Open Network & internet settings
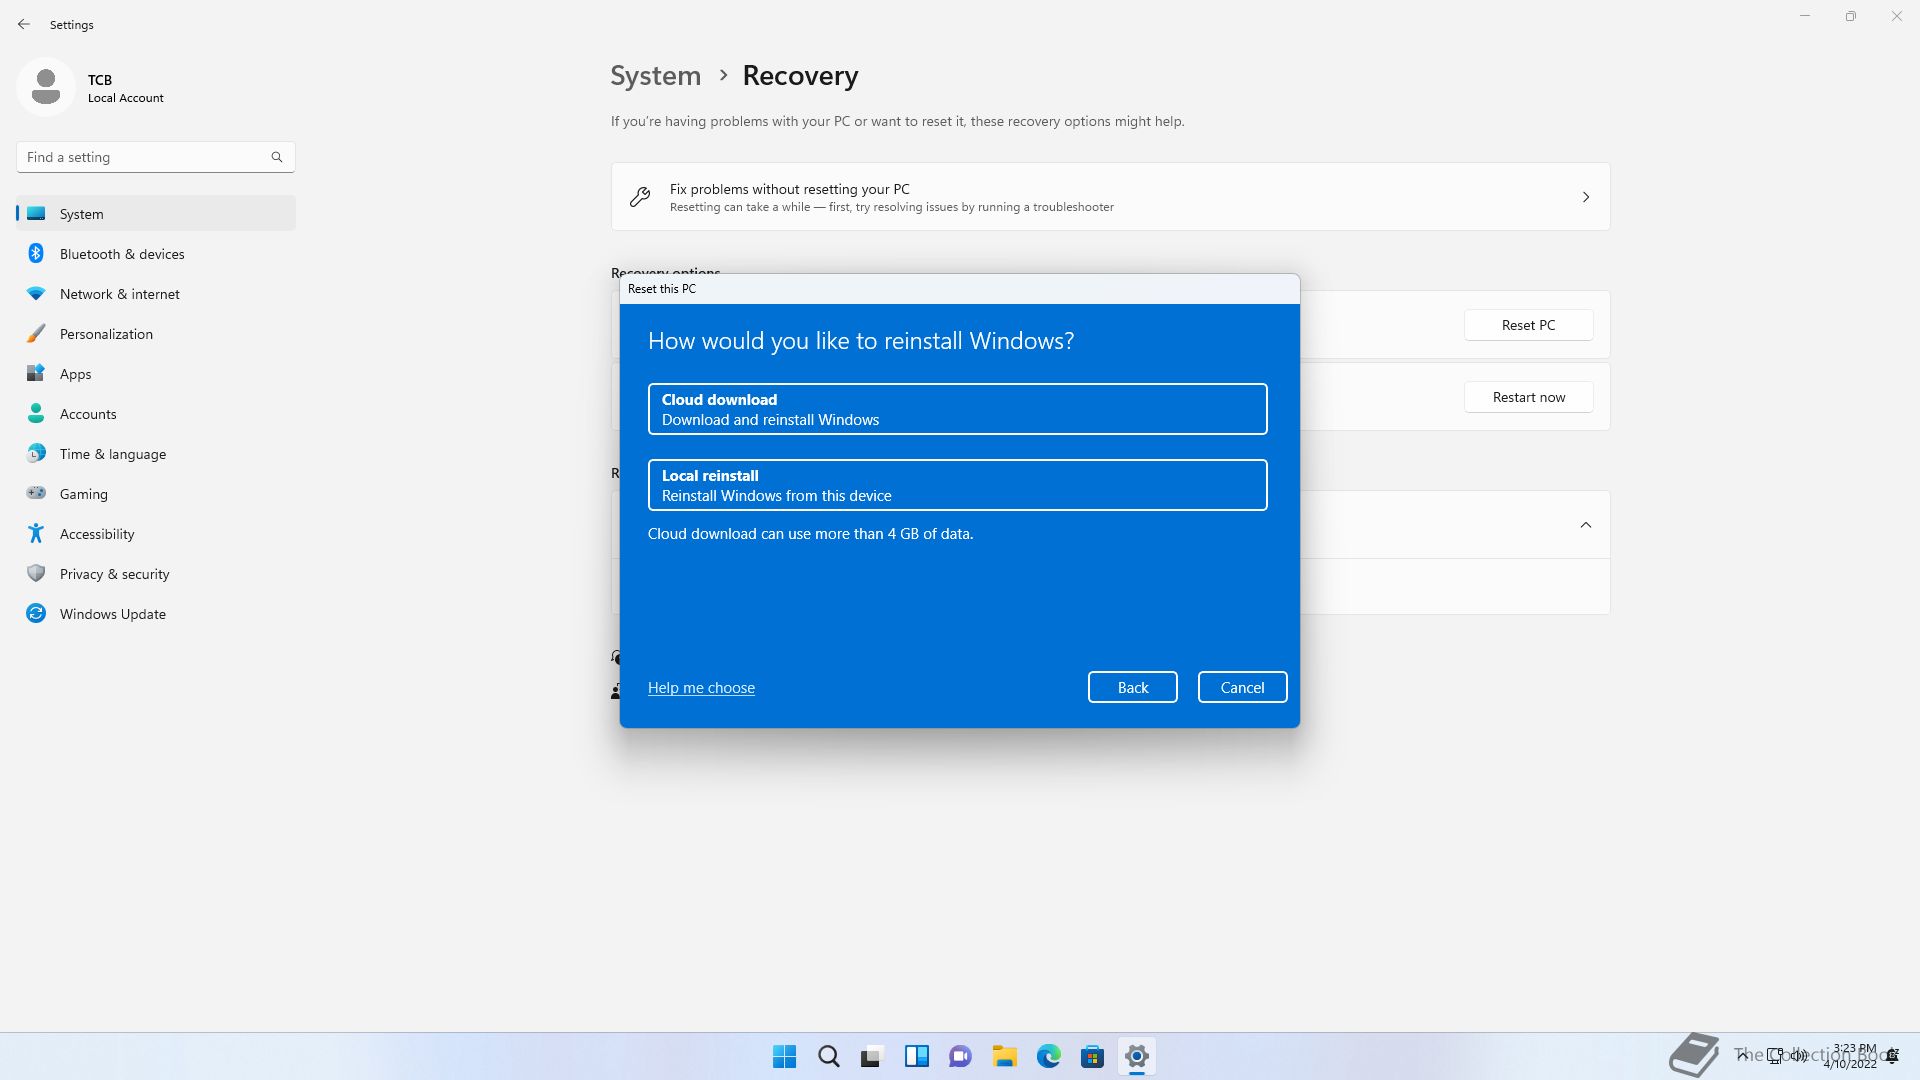The height and width of the screenshot is (1080, 1920). point(156,294)
